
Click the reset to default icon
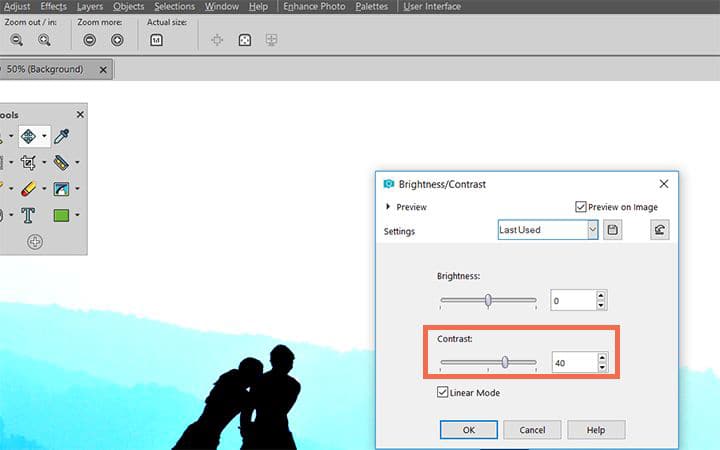(x=659, y=230)
